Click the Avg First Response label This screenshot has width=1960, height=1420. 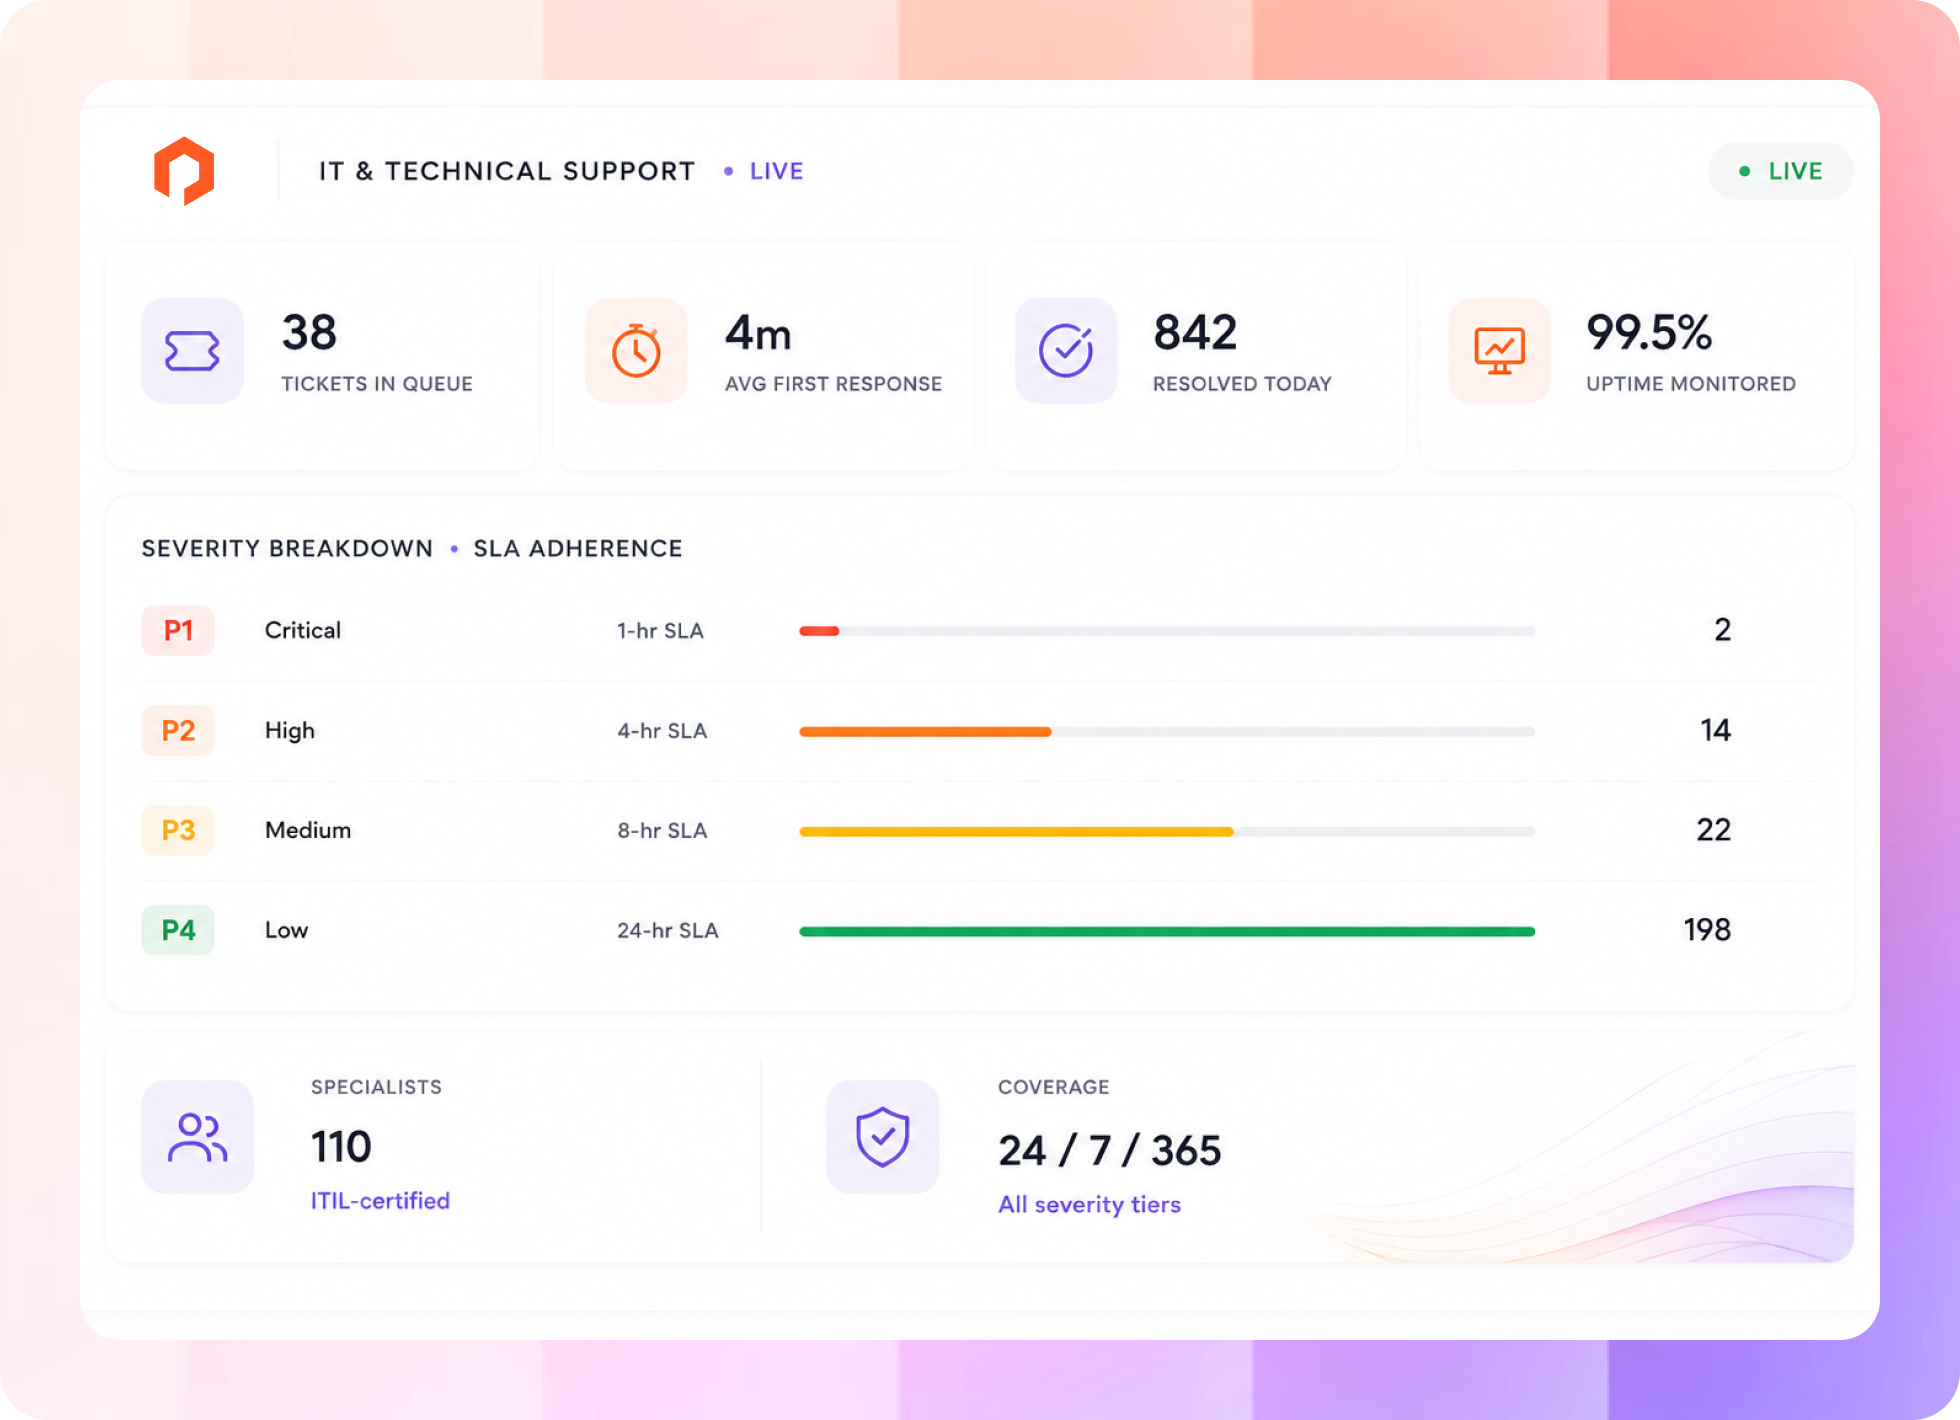pyautogui.click(x=833, y=384)
